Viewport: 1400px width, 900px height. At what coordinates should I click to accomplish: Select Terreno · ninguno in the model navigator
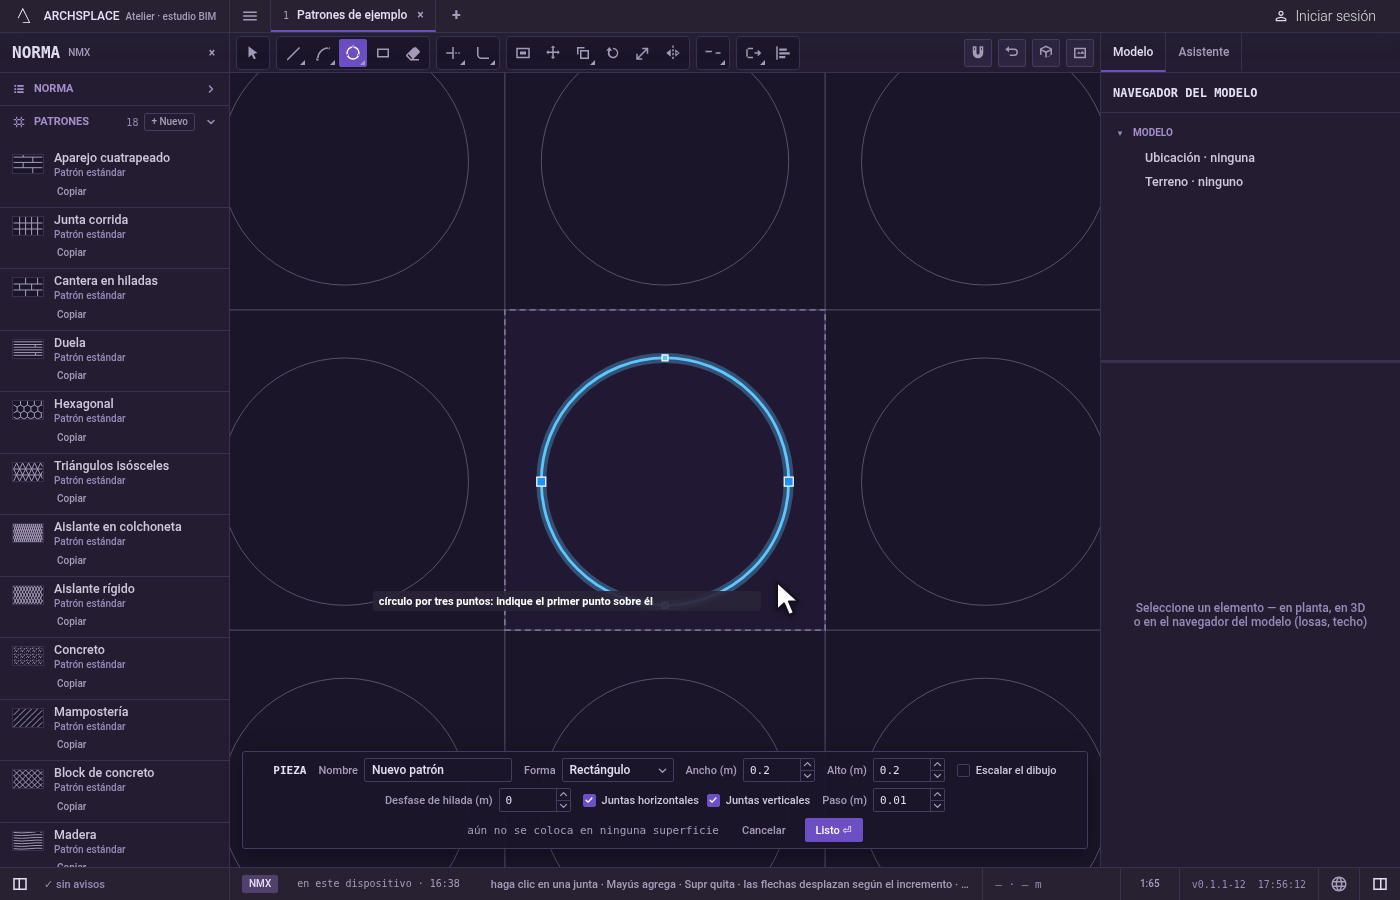tap(1194, 182)
